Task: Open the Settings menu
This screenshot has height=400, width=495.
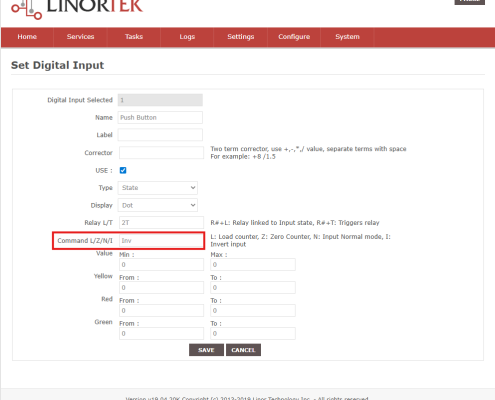Action: pos(241,37)
